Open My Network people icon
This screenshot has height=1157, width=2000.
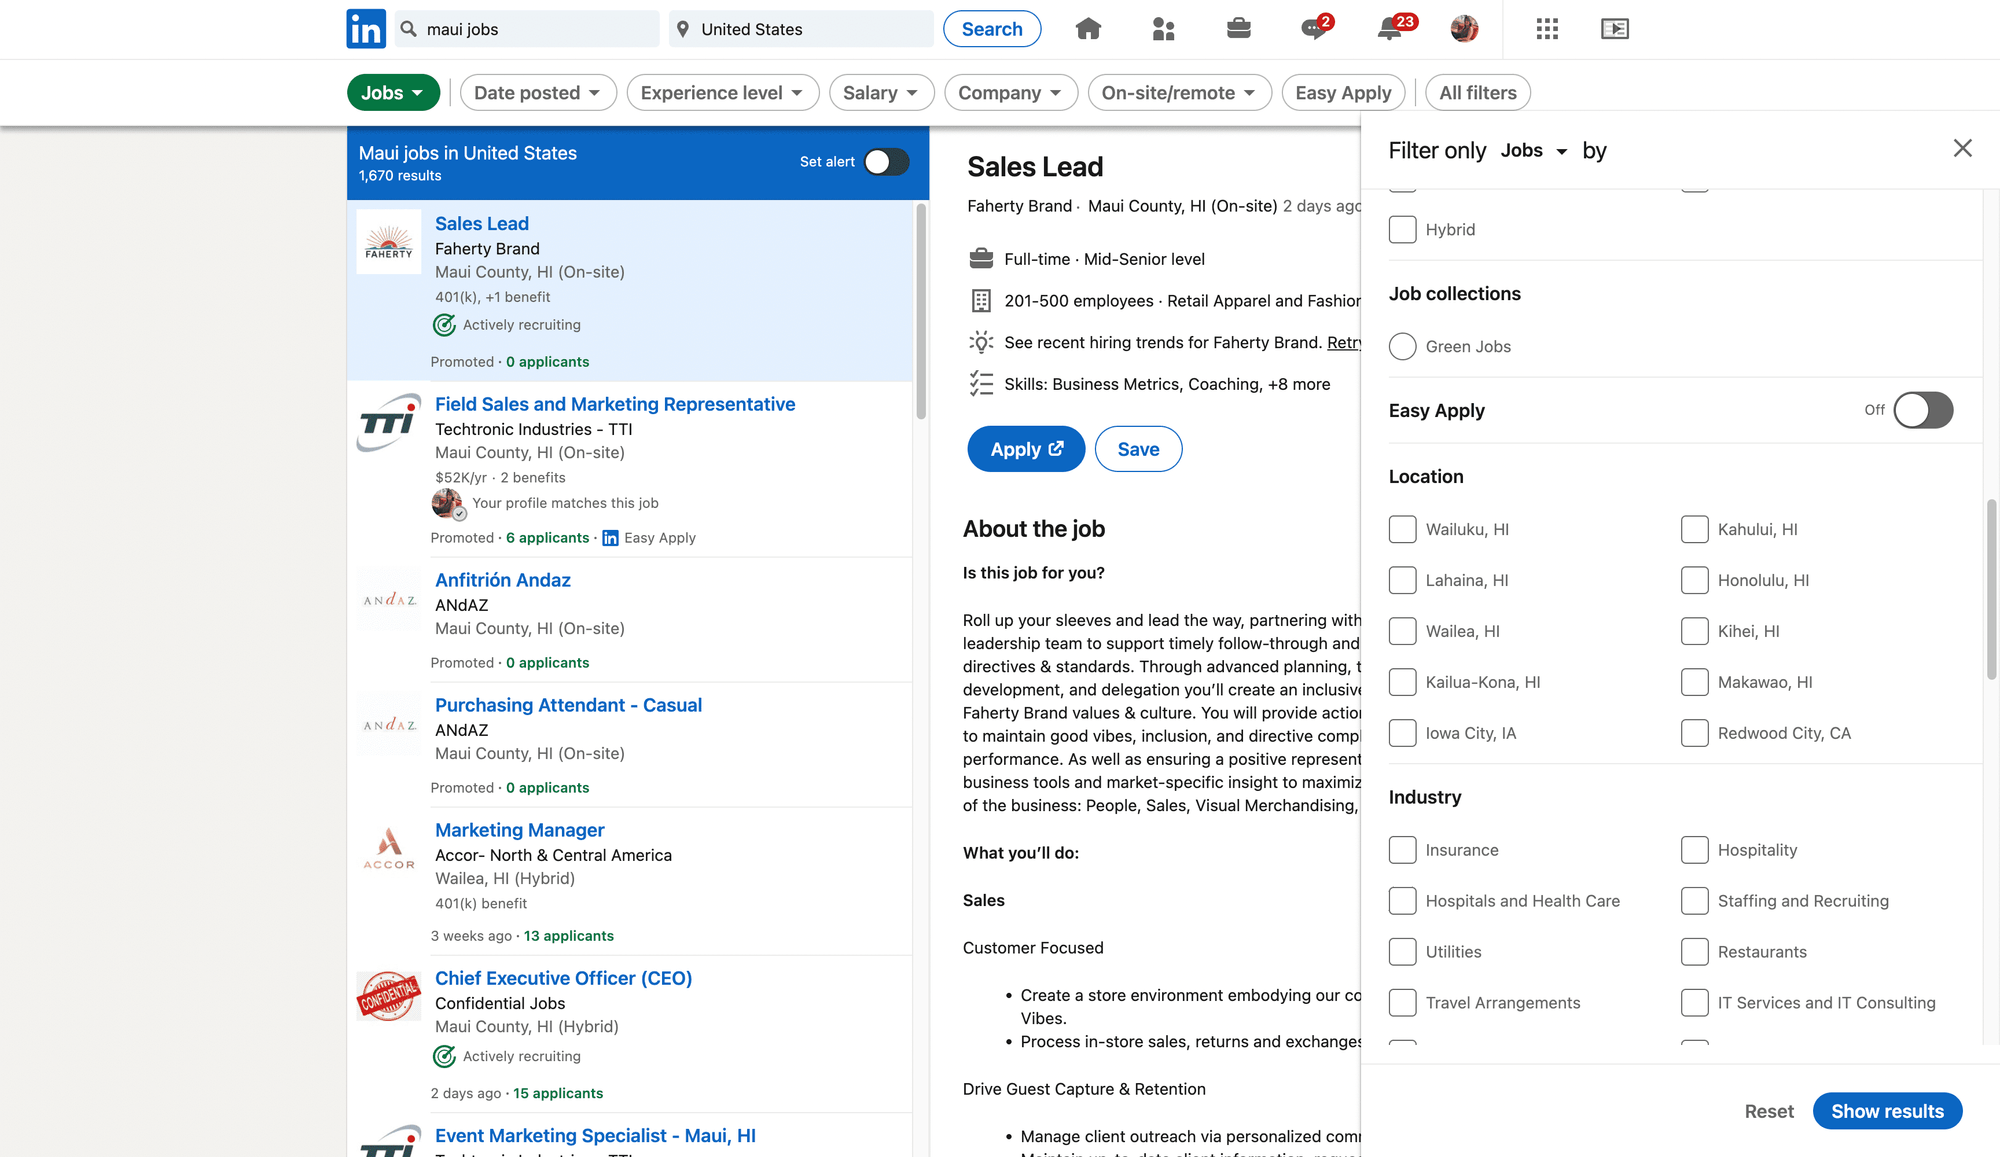[1163, 29]
